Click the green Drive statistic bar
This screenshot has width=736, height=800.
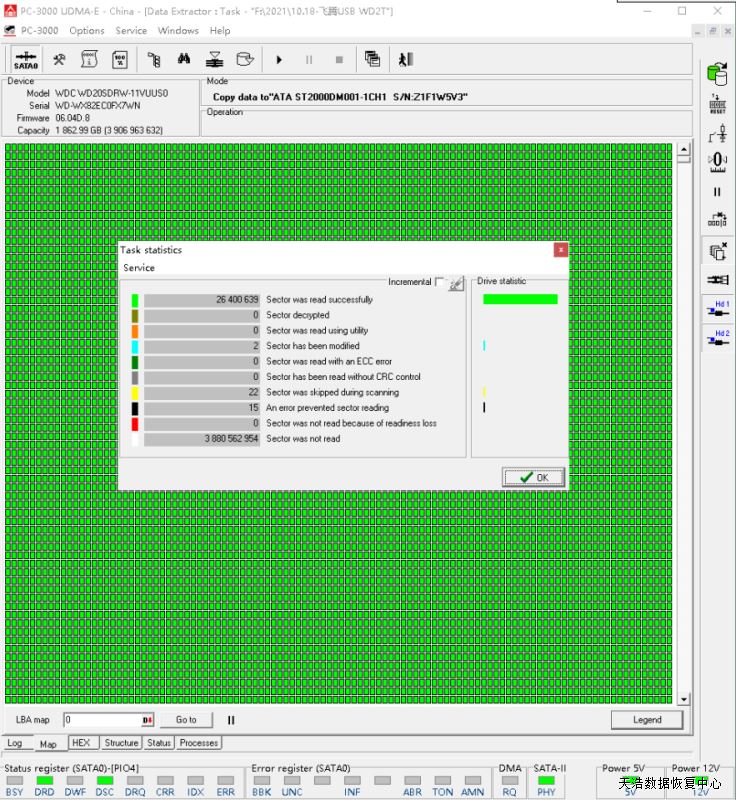pos(520,299)
